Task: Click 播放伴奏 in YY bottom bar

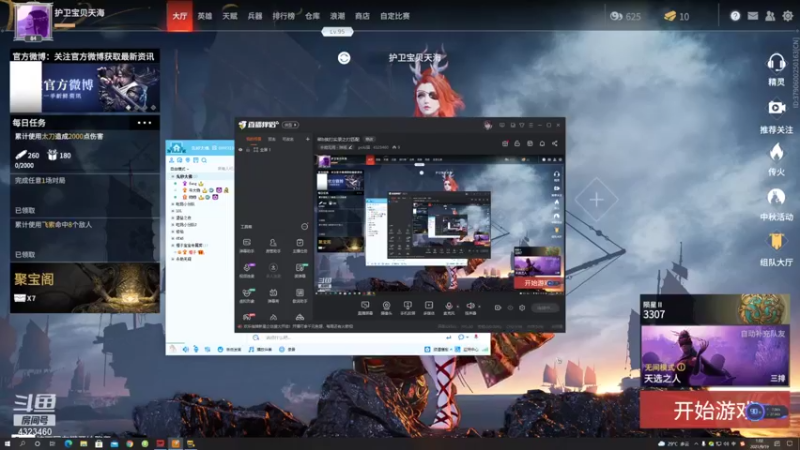Action: click(x=260, y=349)
